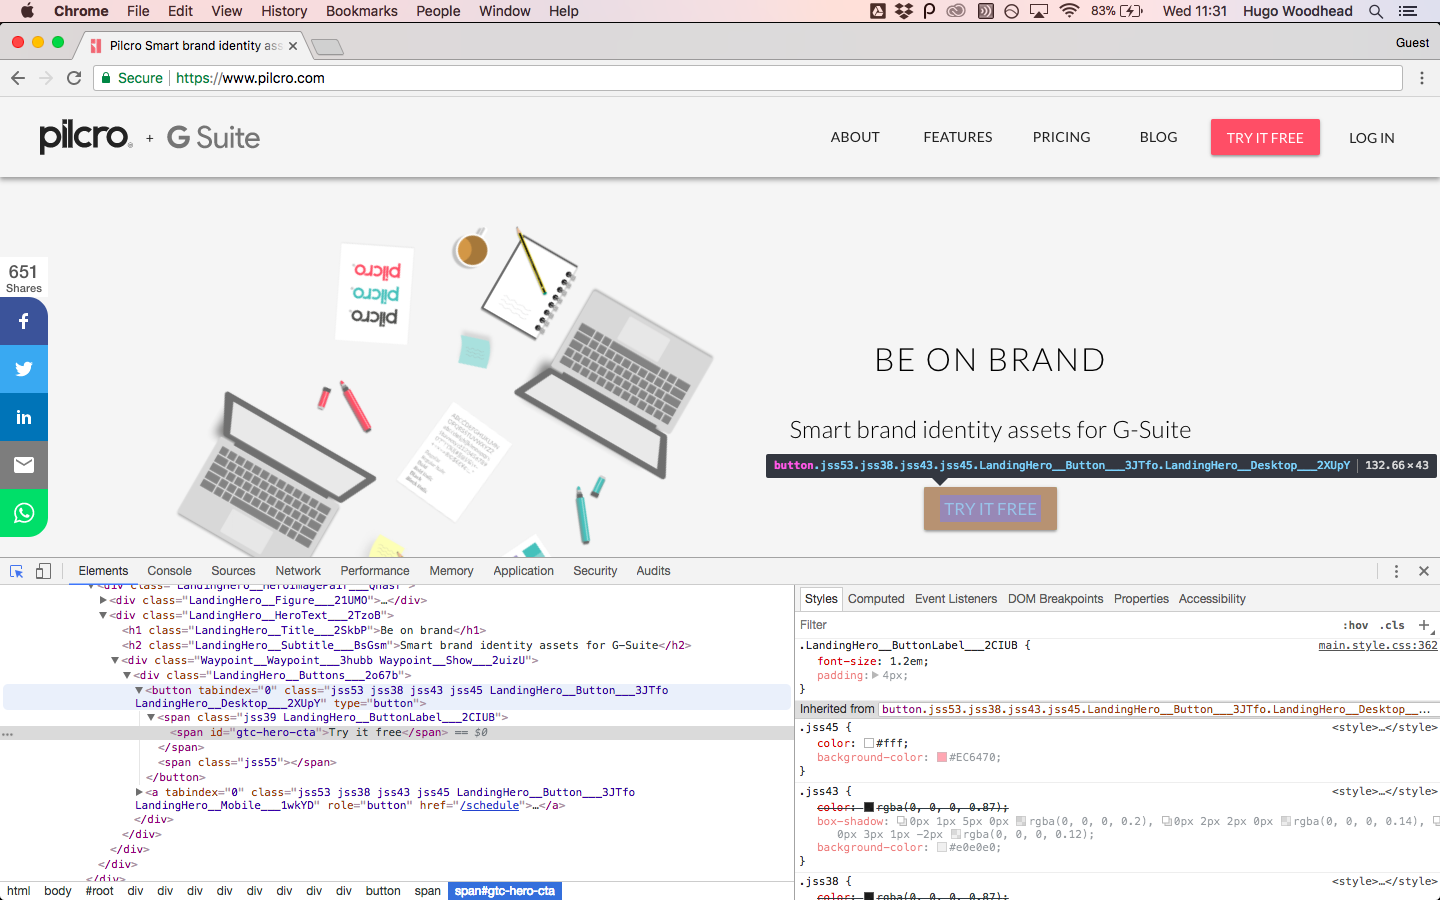Click PRICING in site navigation
The height and width of the screenshot is (900, 1440).
pos(1062,137)
